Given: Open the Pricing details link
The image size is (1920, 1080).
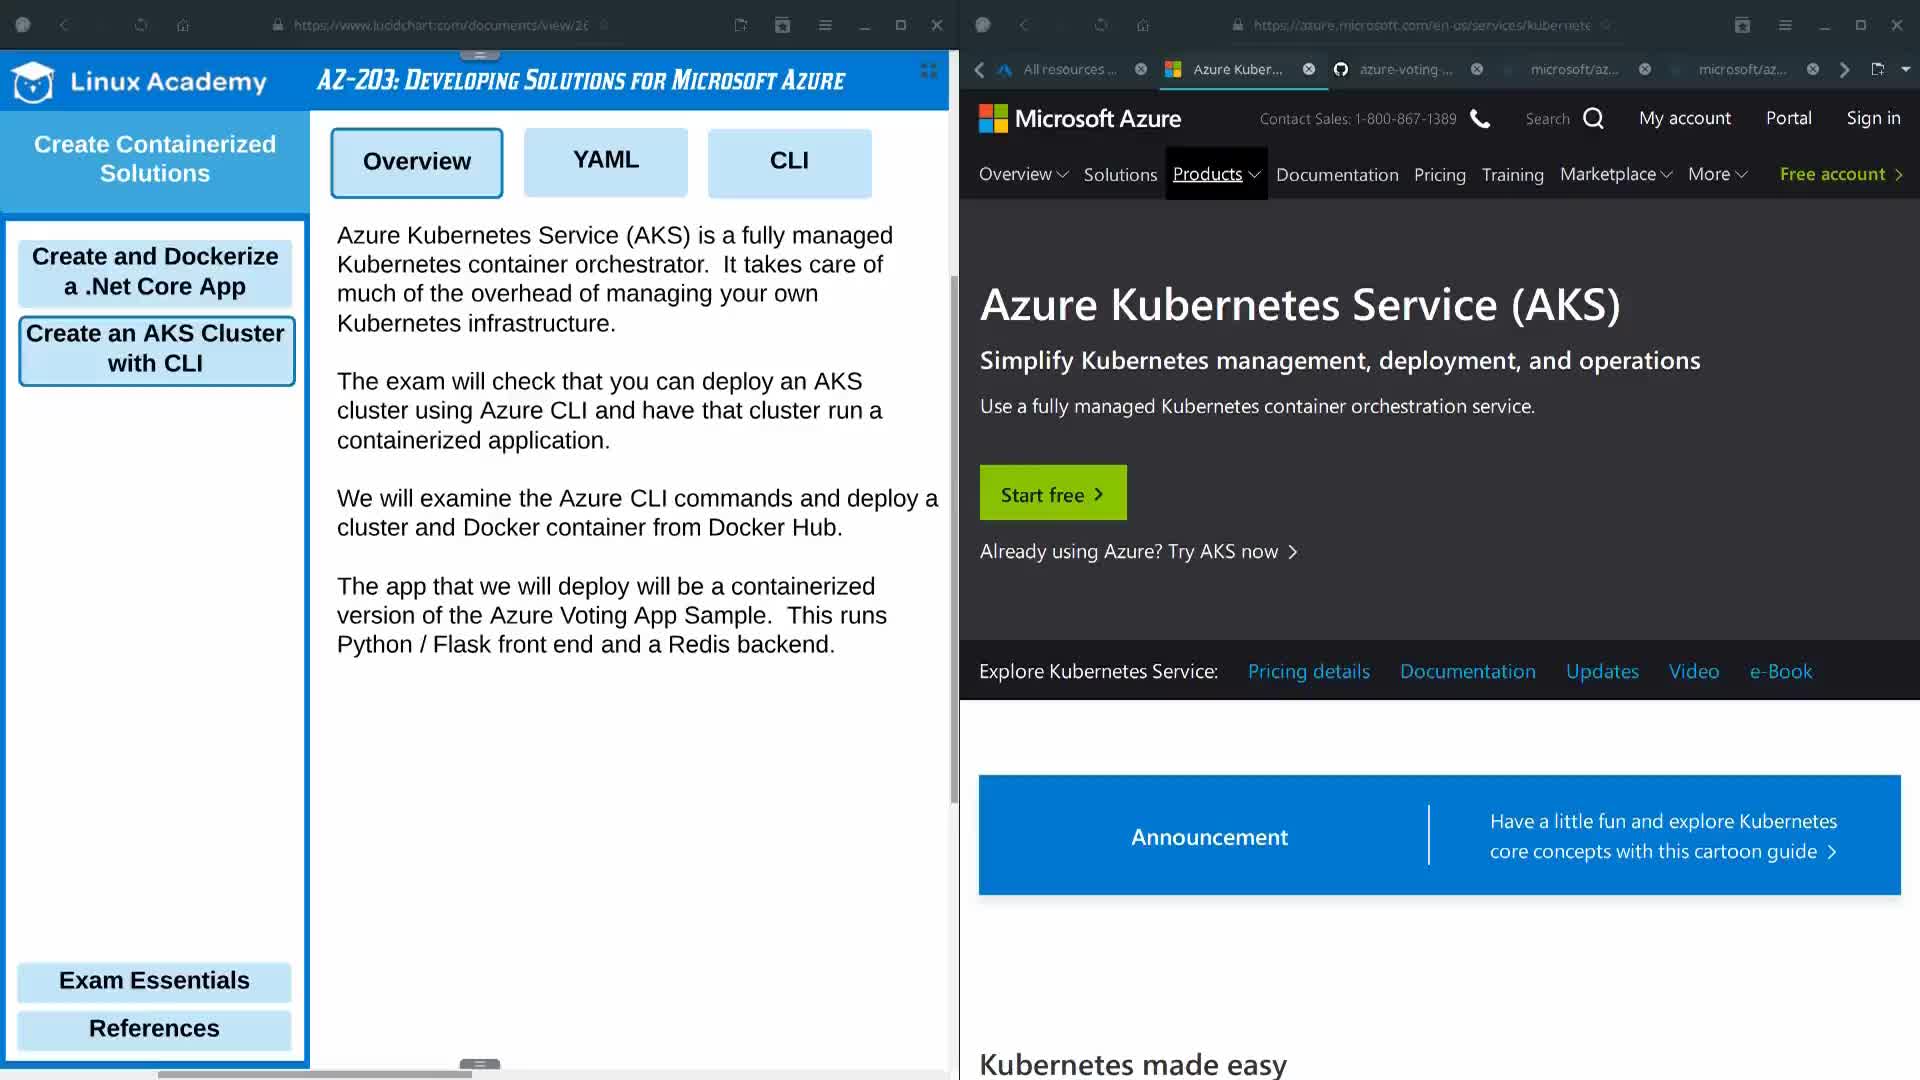Looking at the screenshot, I should [x=1308, y=672].
